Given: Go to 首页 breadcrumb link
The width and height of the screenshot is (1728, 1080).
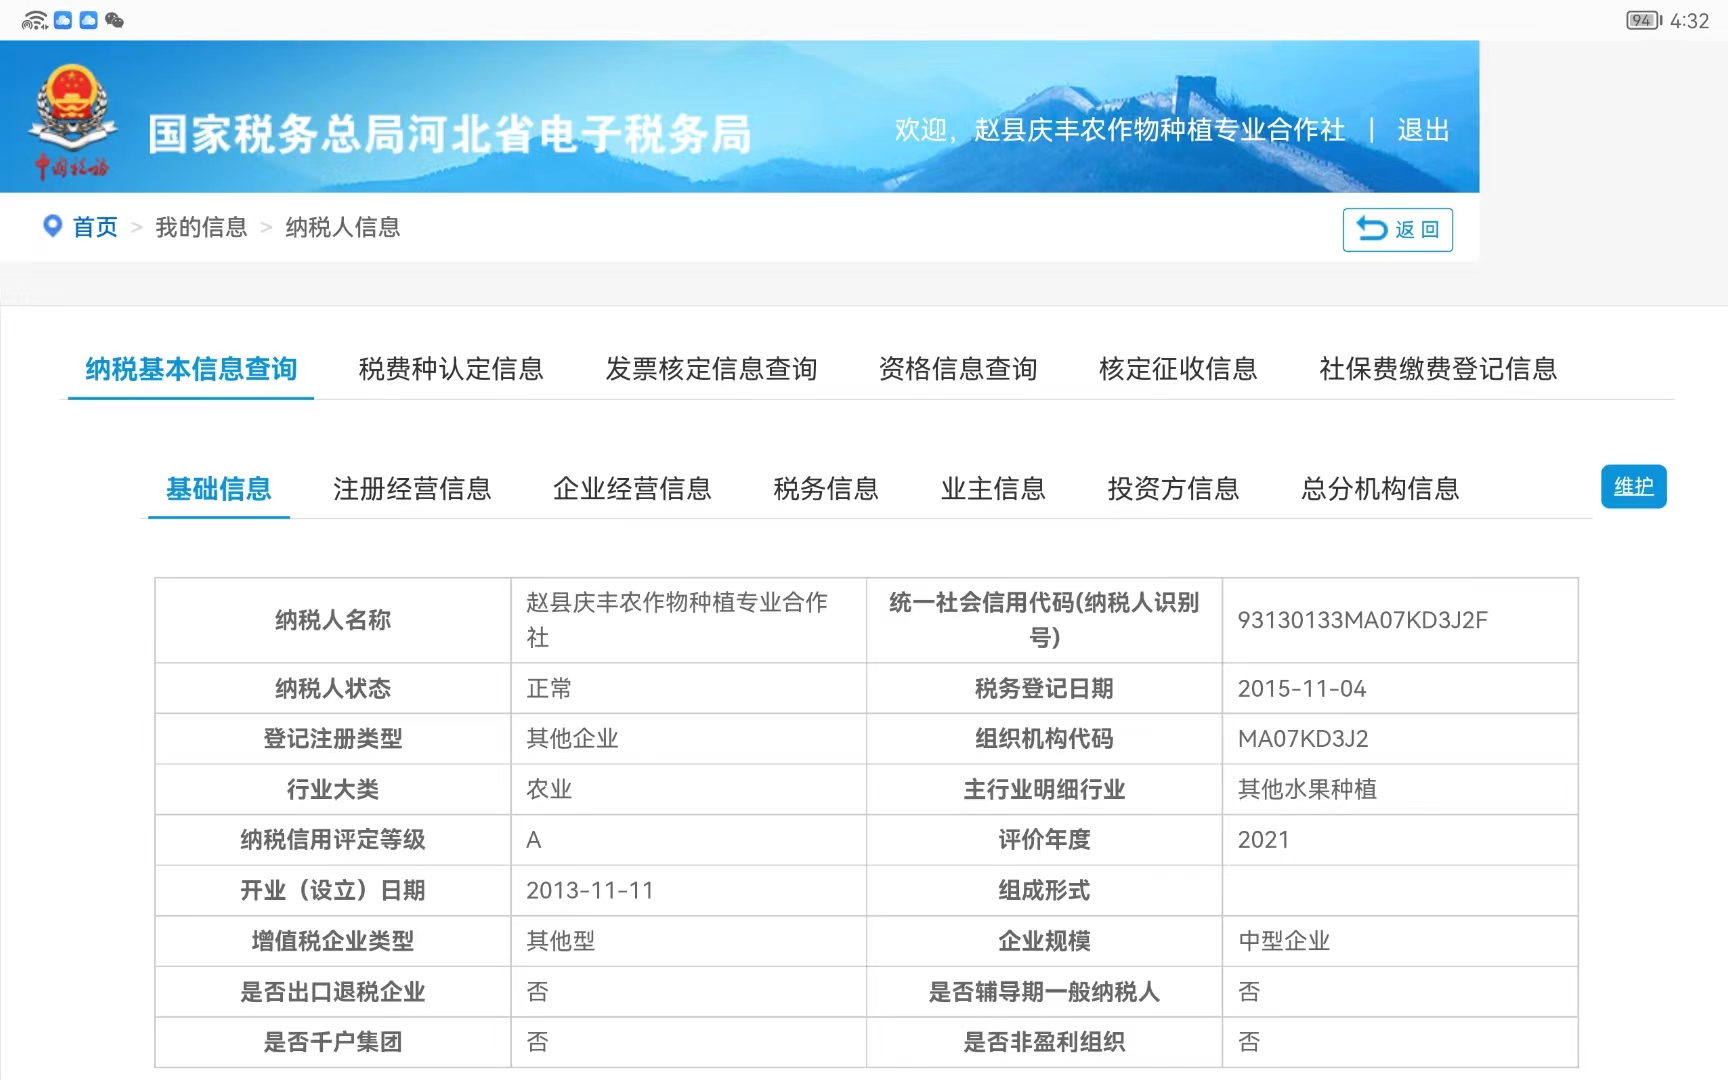Looking at the screenshot, I should pyautogui.click(x=95, y=227).
